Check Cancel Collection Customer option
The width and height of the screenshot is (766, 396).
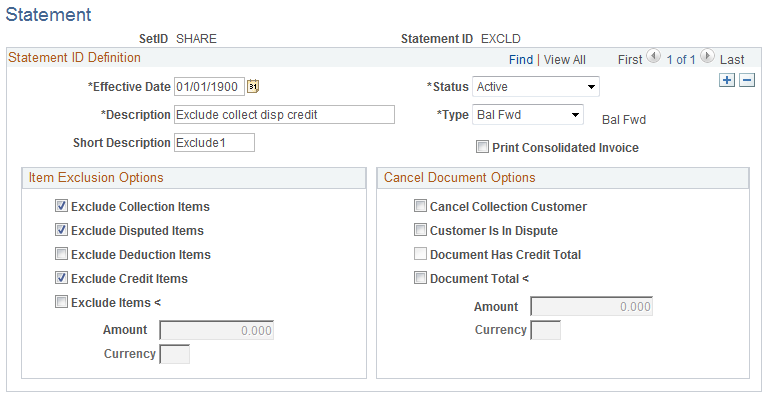420,206
